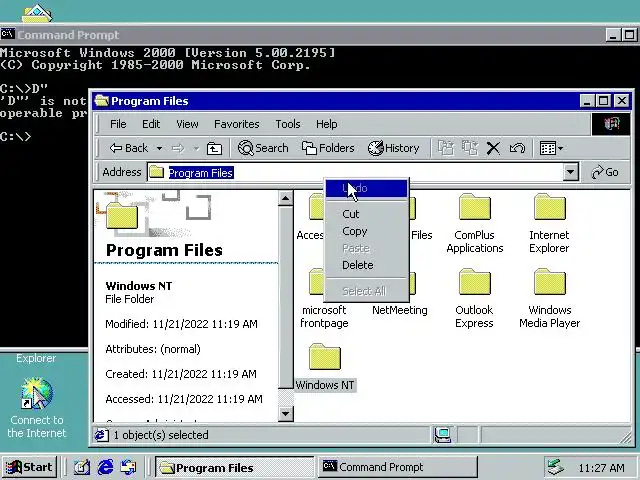Expand the Back history dropdown arrow
The height and width of the screenshot is (480, 640).
[160, 149]
